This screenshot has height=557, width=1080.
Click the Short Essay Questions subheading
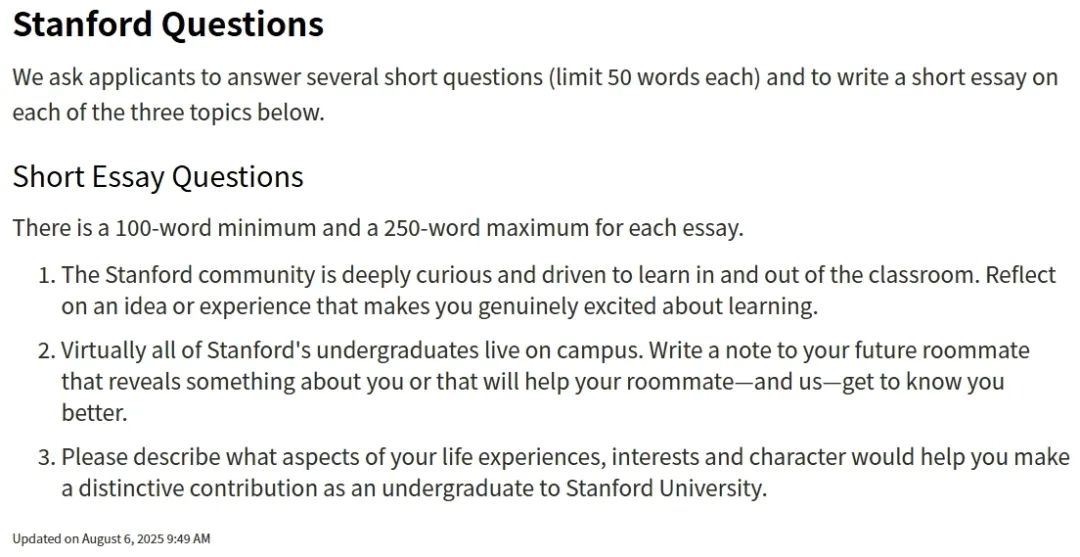(x=158, y=177)
